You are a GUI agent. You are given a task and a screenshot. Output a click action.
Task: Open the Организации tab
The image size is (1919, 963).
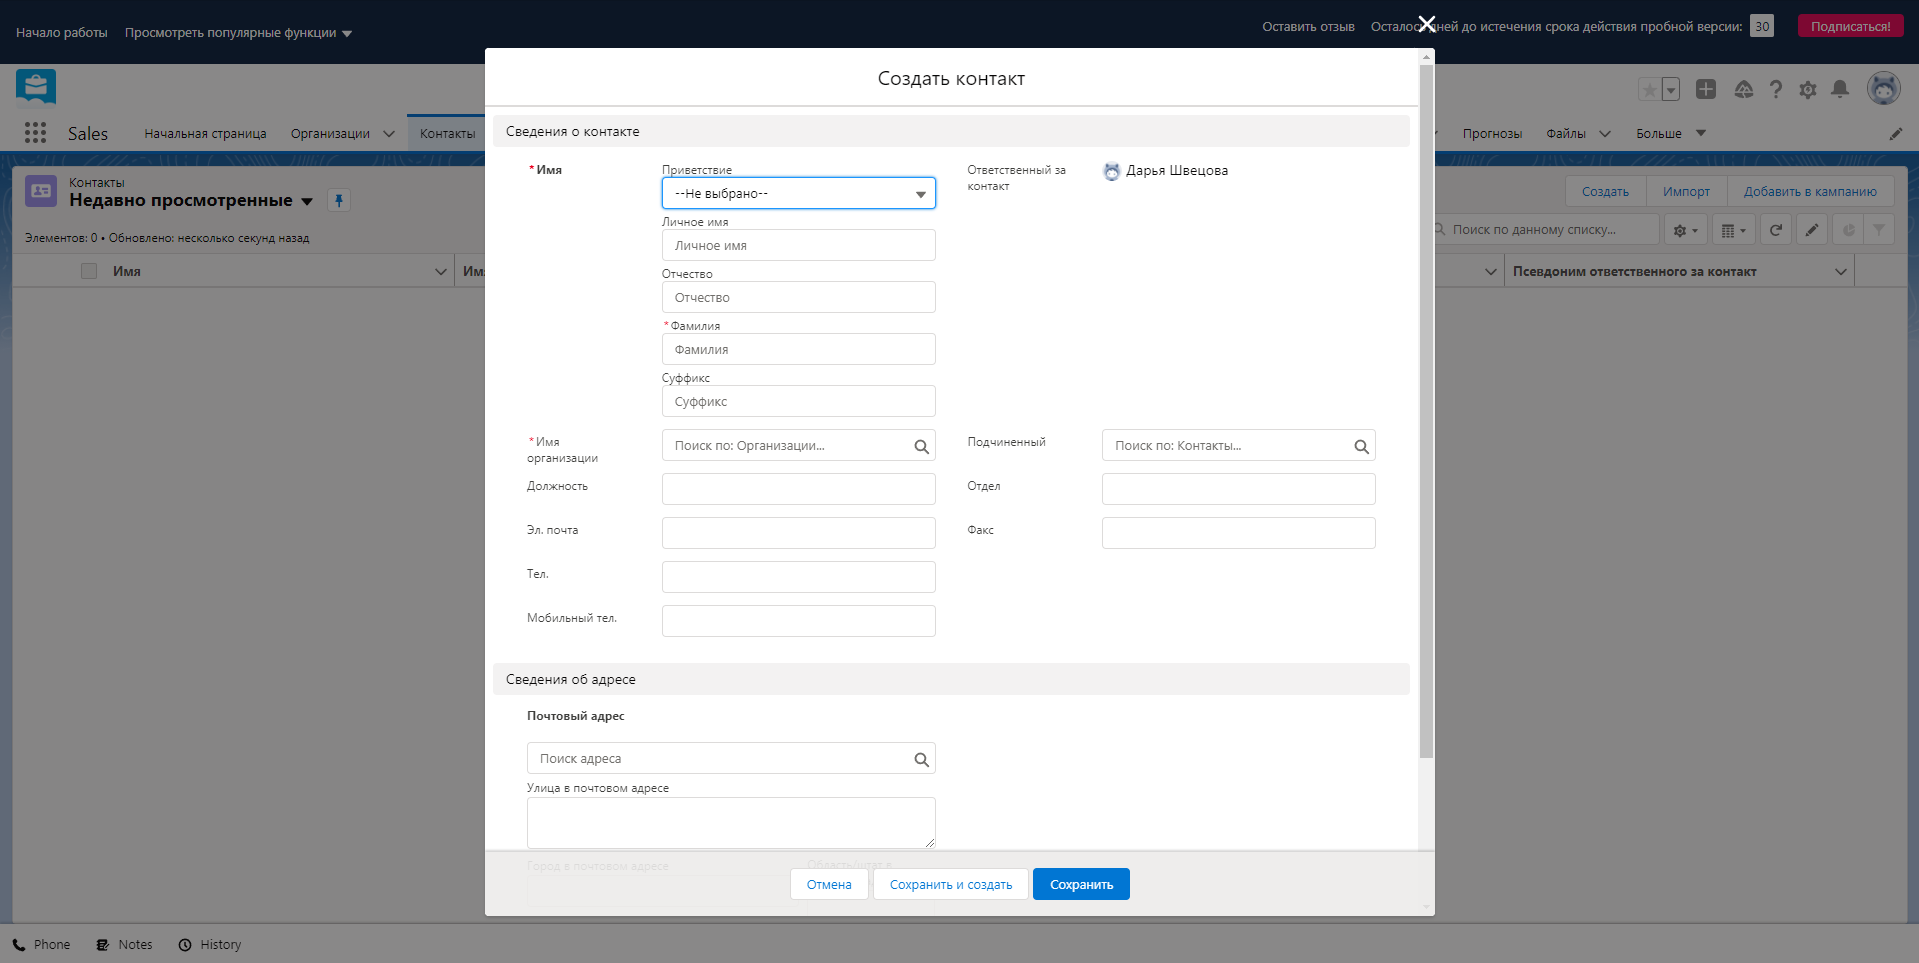[330, 133]
